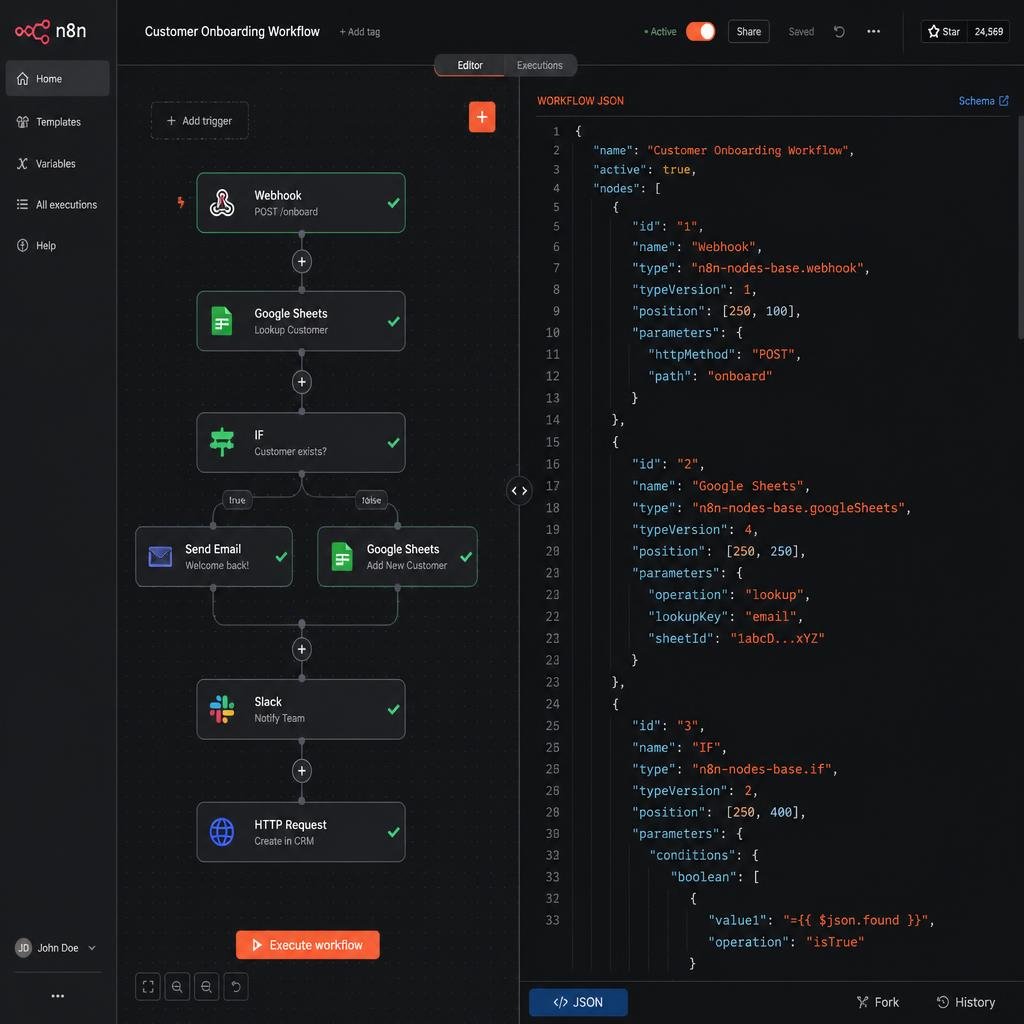This screenshot has height=1024, width=1024.
Task: Click the orange add node plus button
Action: pos(482,117)
